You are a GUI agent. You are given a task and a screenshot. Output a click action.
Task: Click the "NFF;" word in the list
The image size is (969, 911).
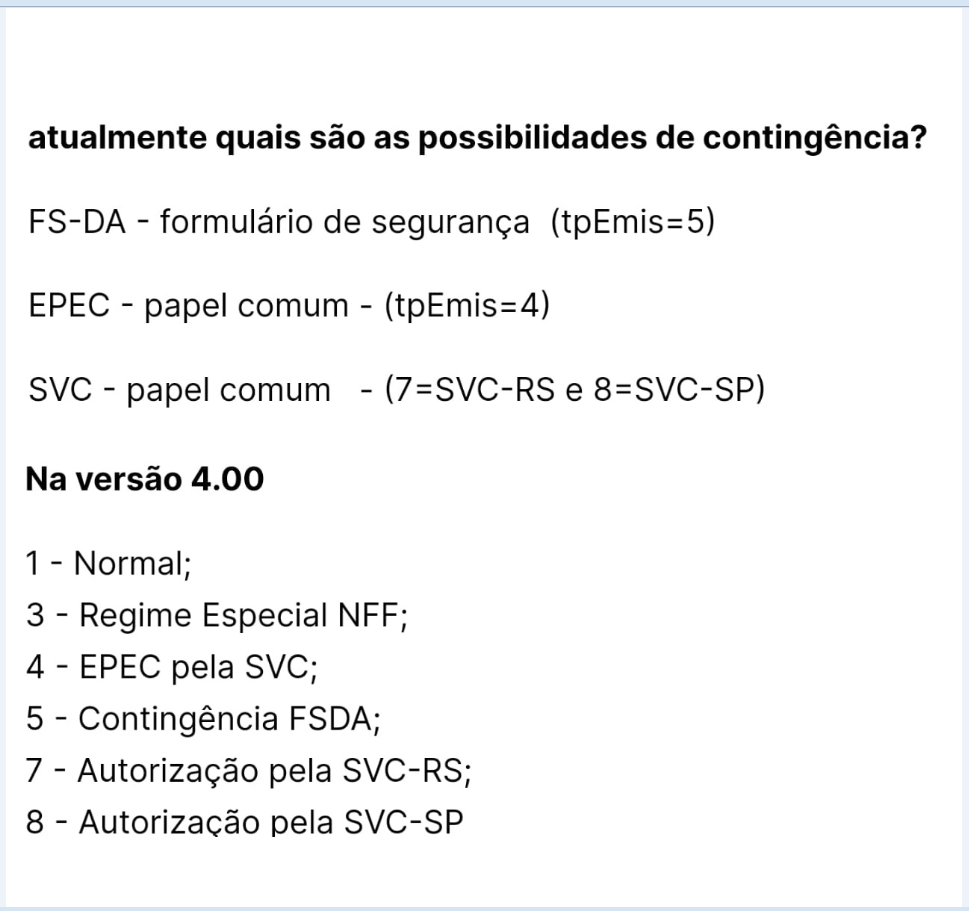click(x=372, y=615)
